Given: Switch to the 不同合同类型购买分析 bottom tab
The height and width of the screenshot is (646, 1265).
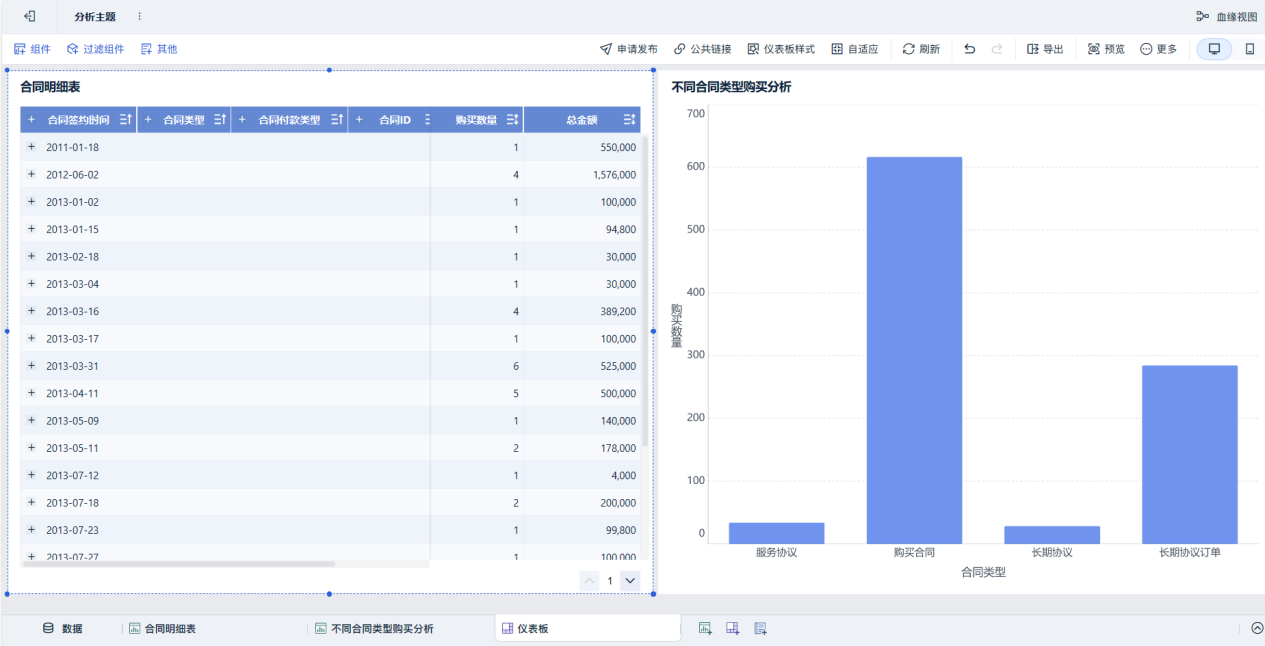Looking at the screenshot, I should pos(375,629).
